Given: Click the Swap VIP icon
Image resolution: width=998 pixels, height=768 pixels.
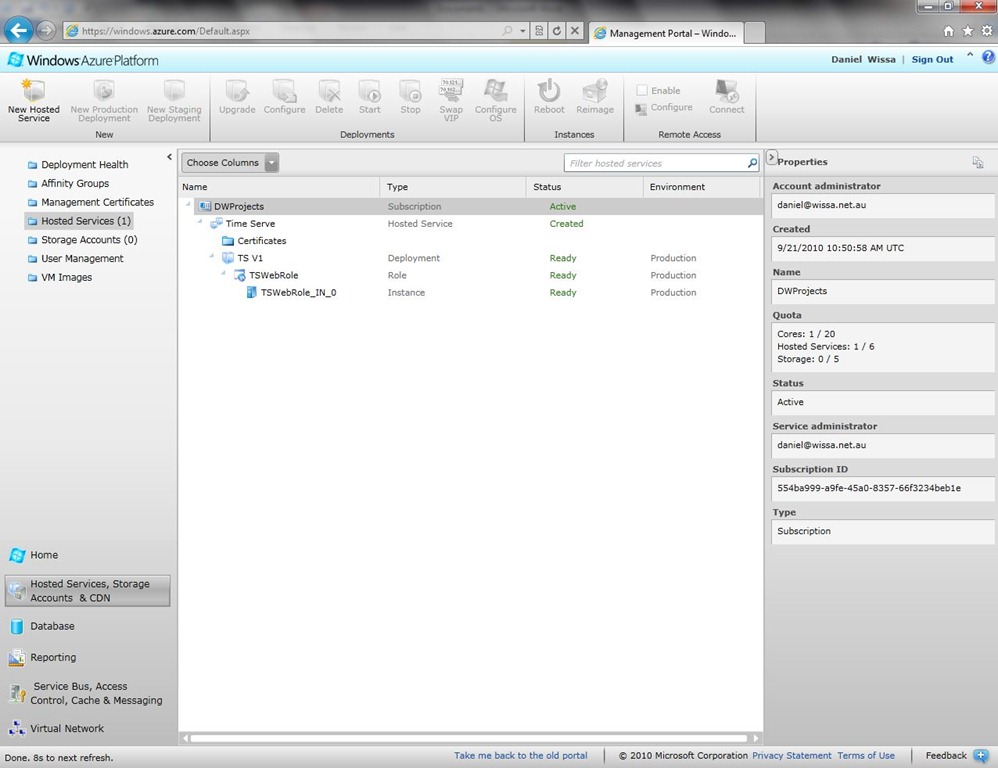Looking at the screenshot, I should (451, 91).
